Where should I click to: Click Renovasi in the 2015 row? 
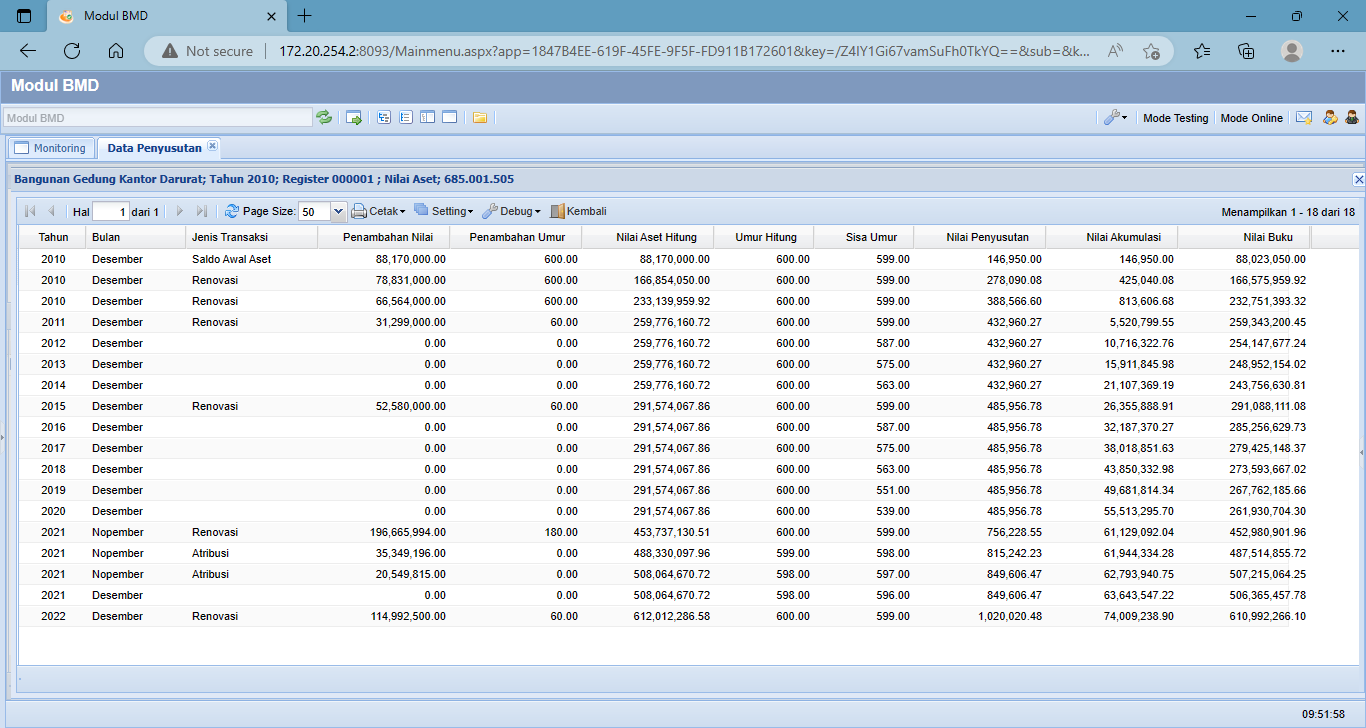251,406
